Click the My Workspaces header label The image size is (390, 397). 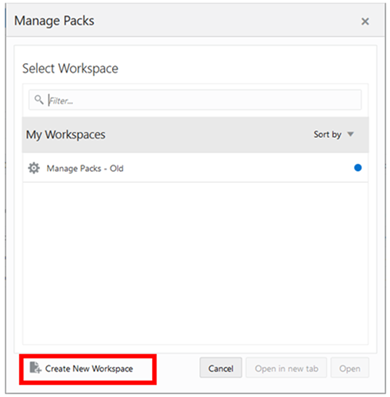click(66, 135)
